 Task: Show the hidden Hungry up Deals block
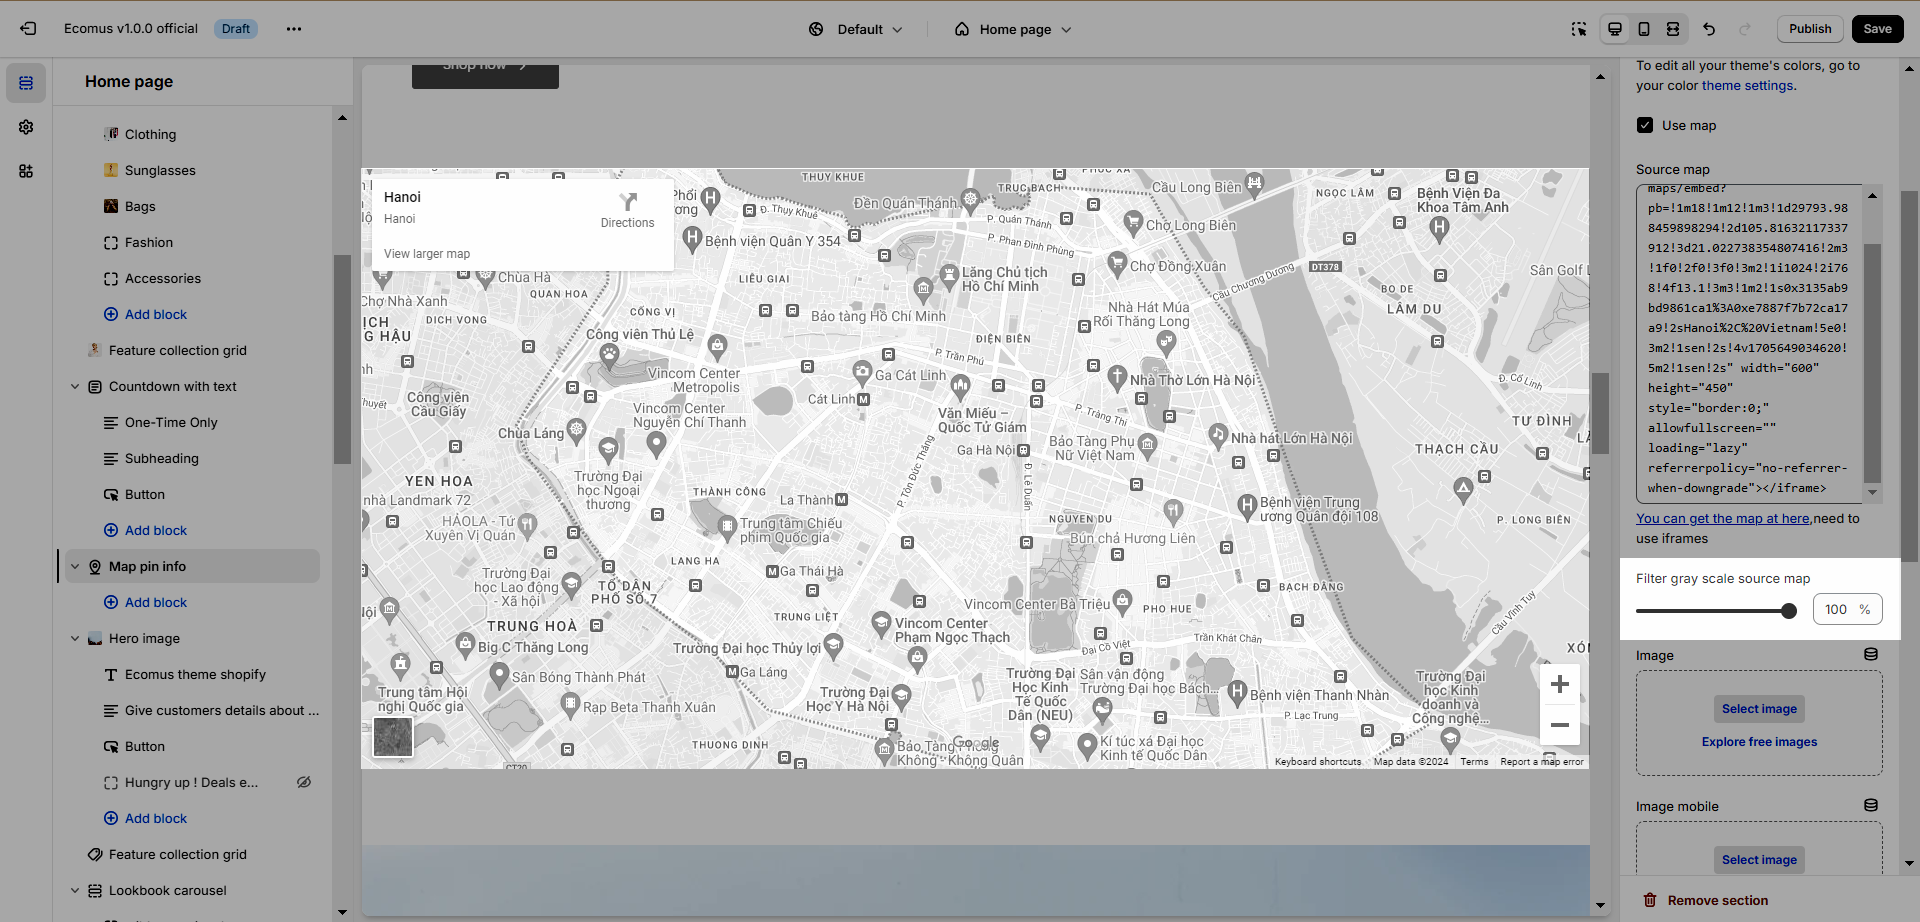coord(304,782)
